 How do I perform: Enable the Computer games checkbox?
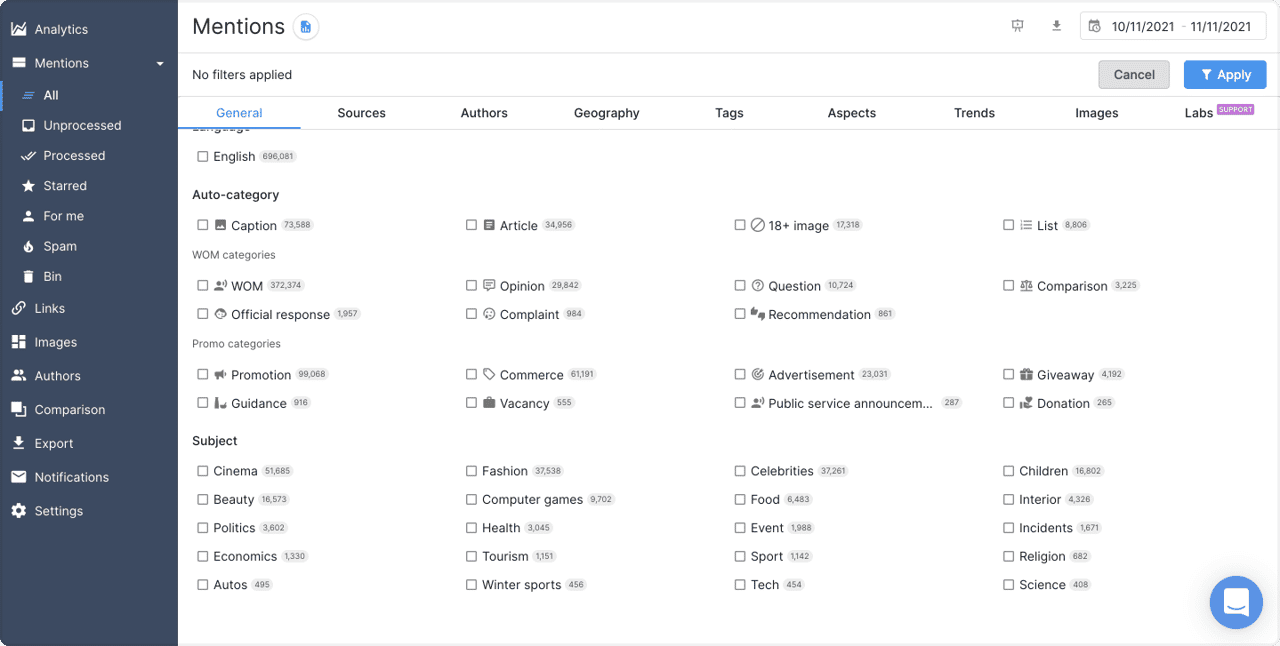coord(471,499)
